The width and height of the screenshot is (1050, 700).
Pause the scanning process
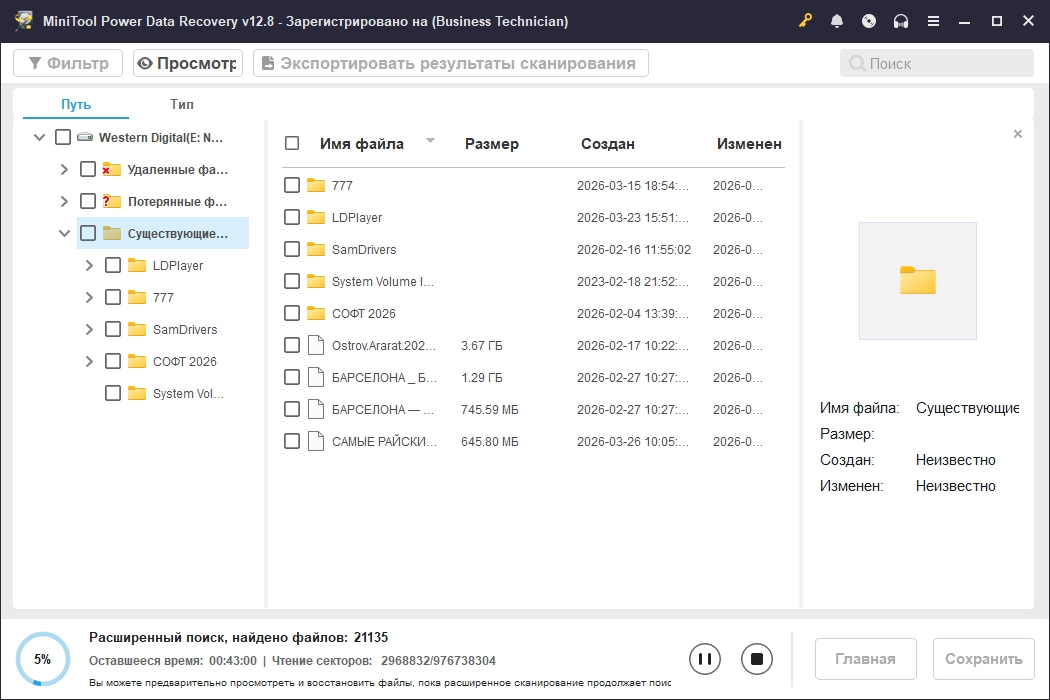(x=704, y=659)
